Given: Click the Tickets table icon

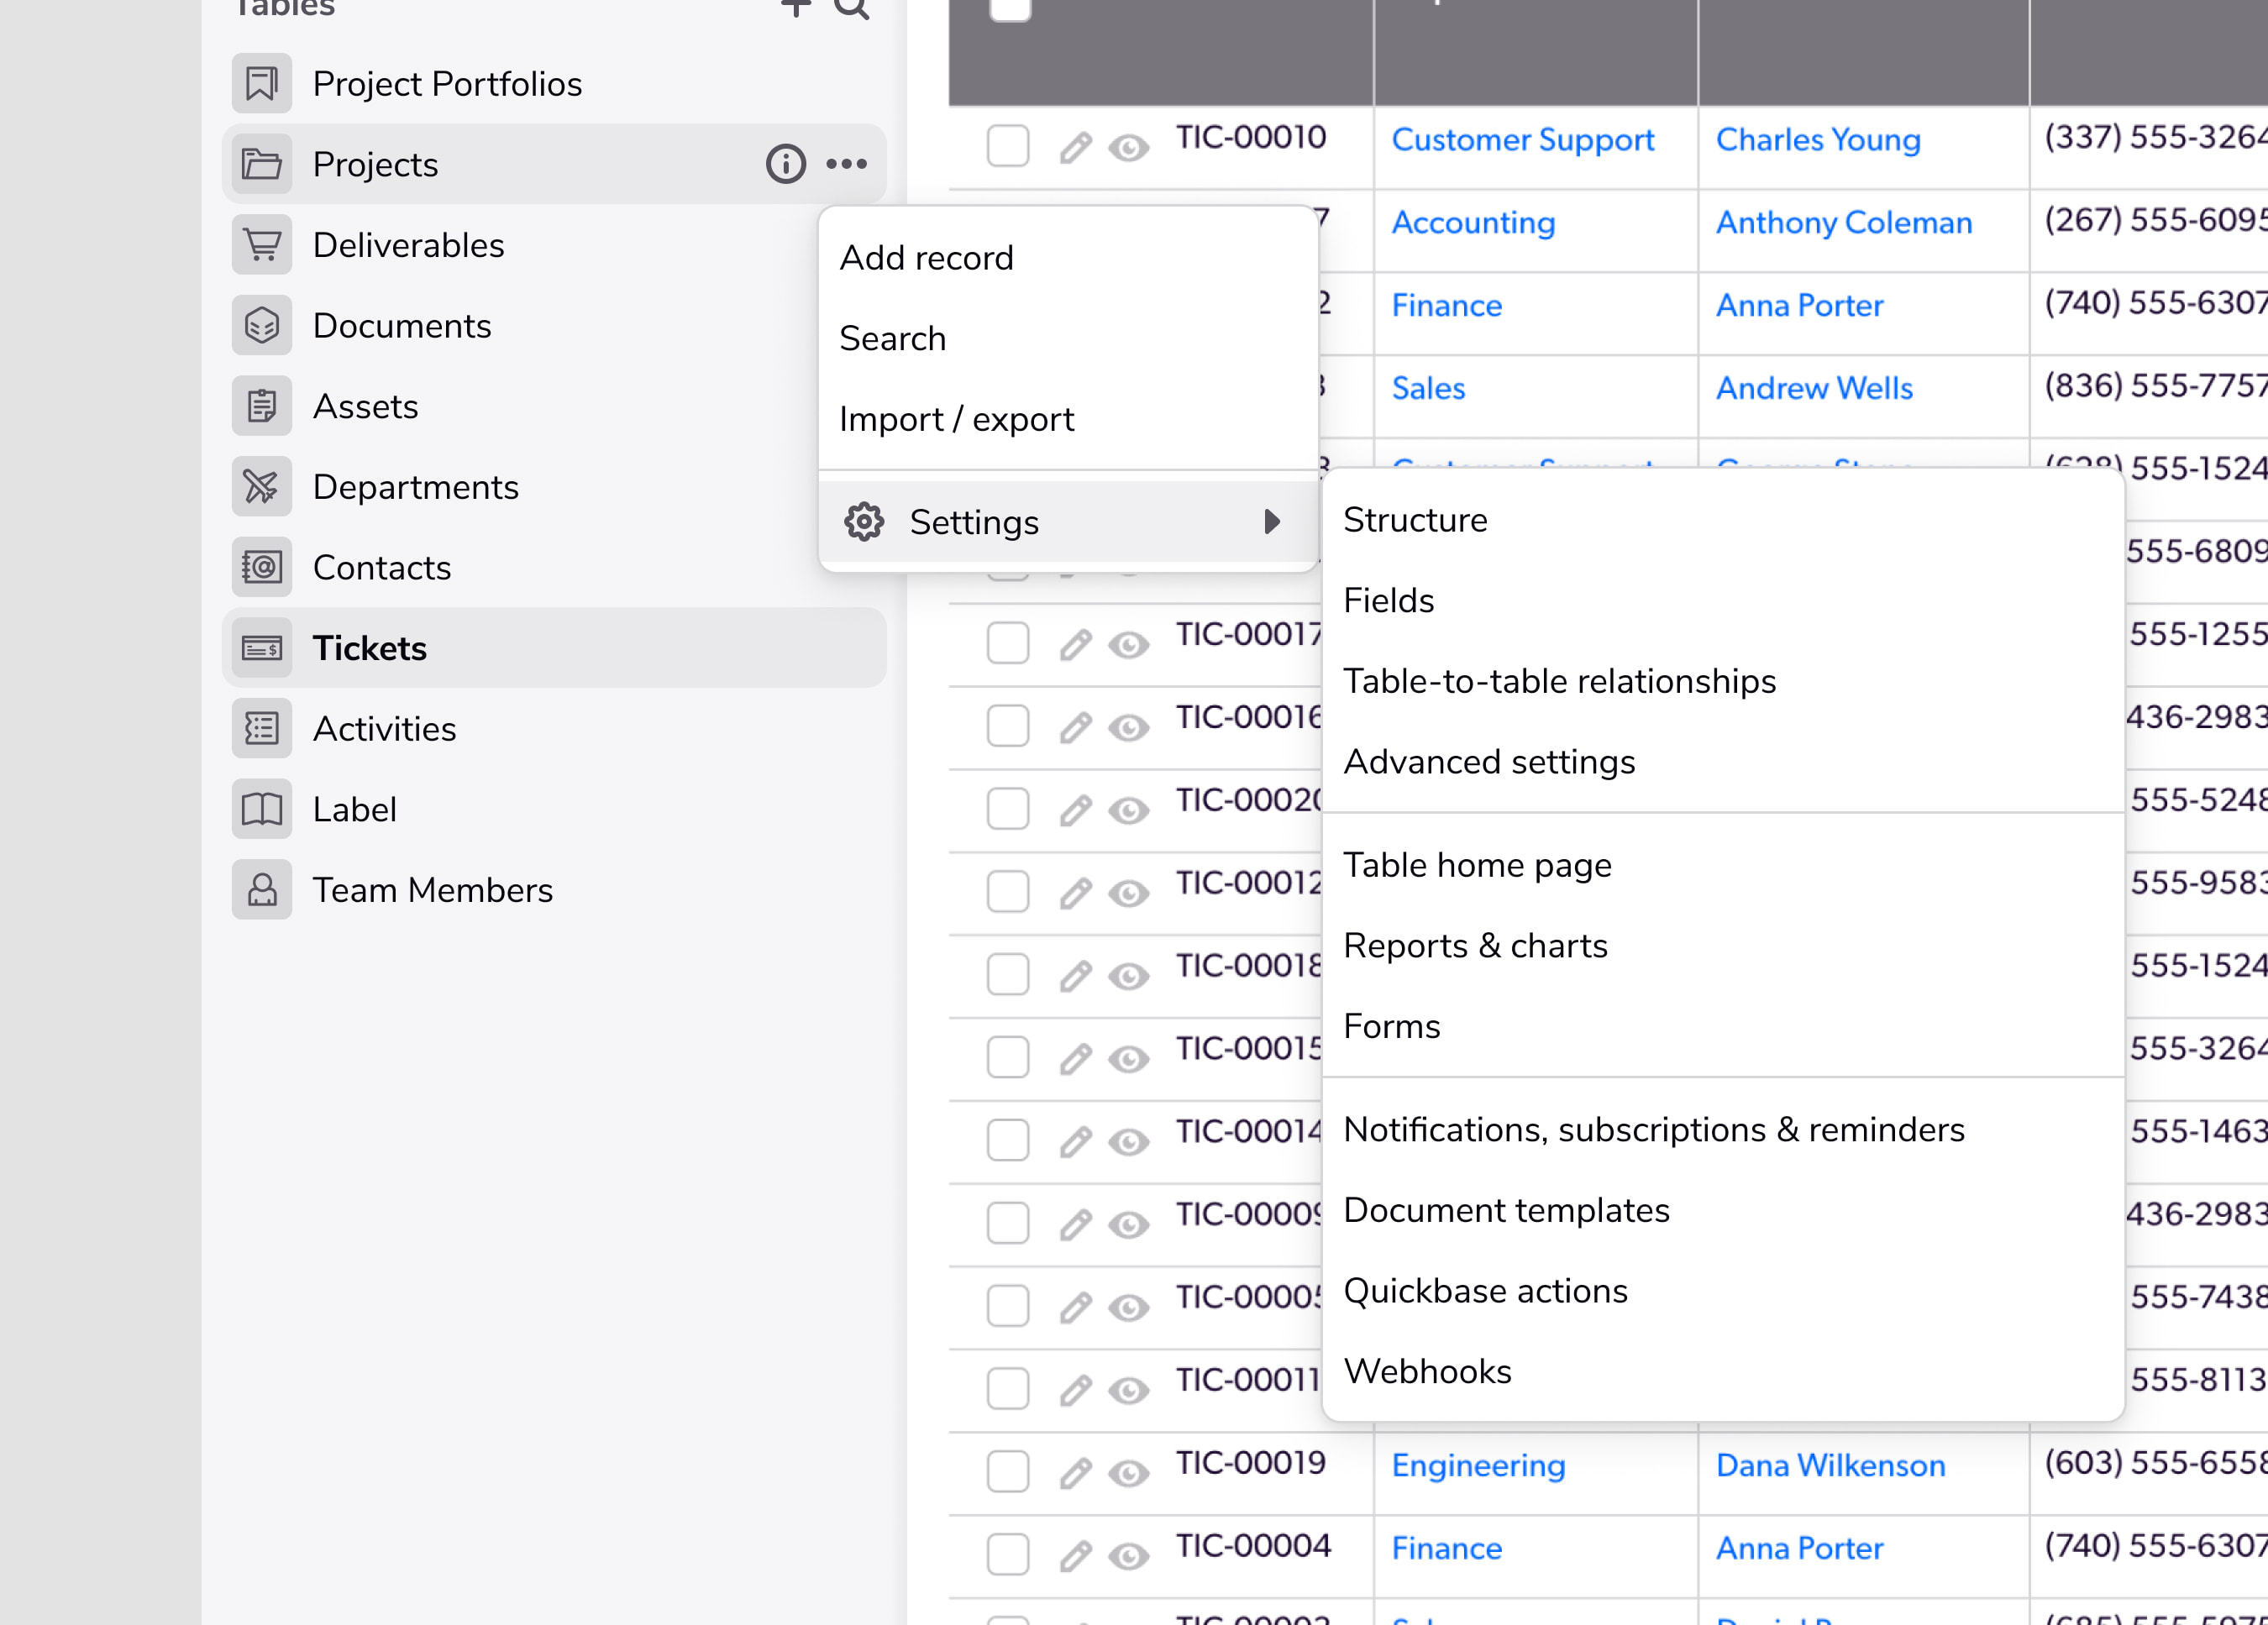Looking at the screenshot, I should tap(262, 648).
